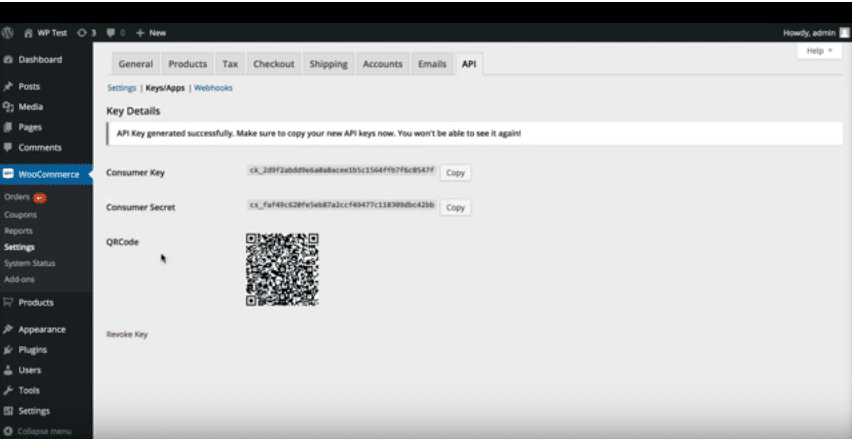Click the Revoke Key link

click(x=127, y=334)
